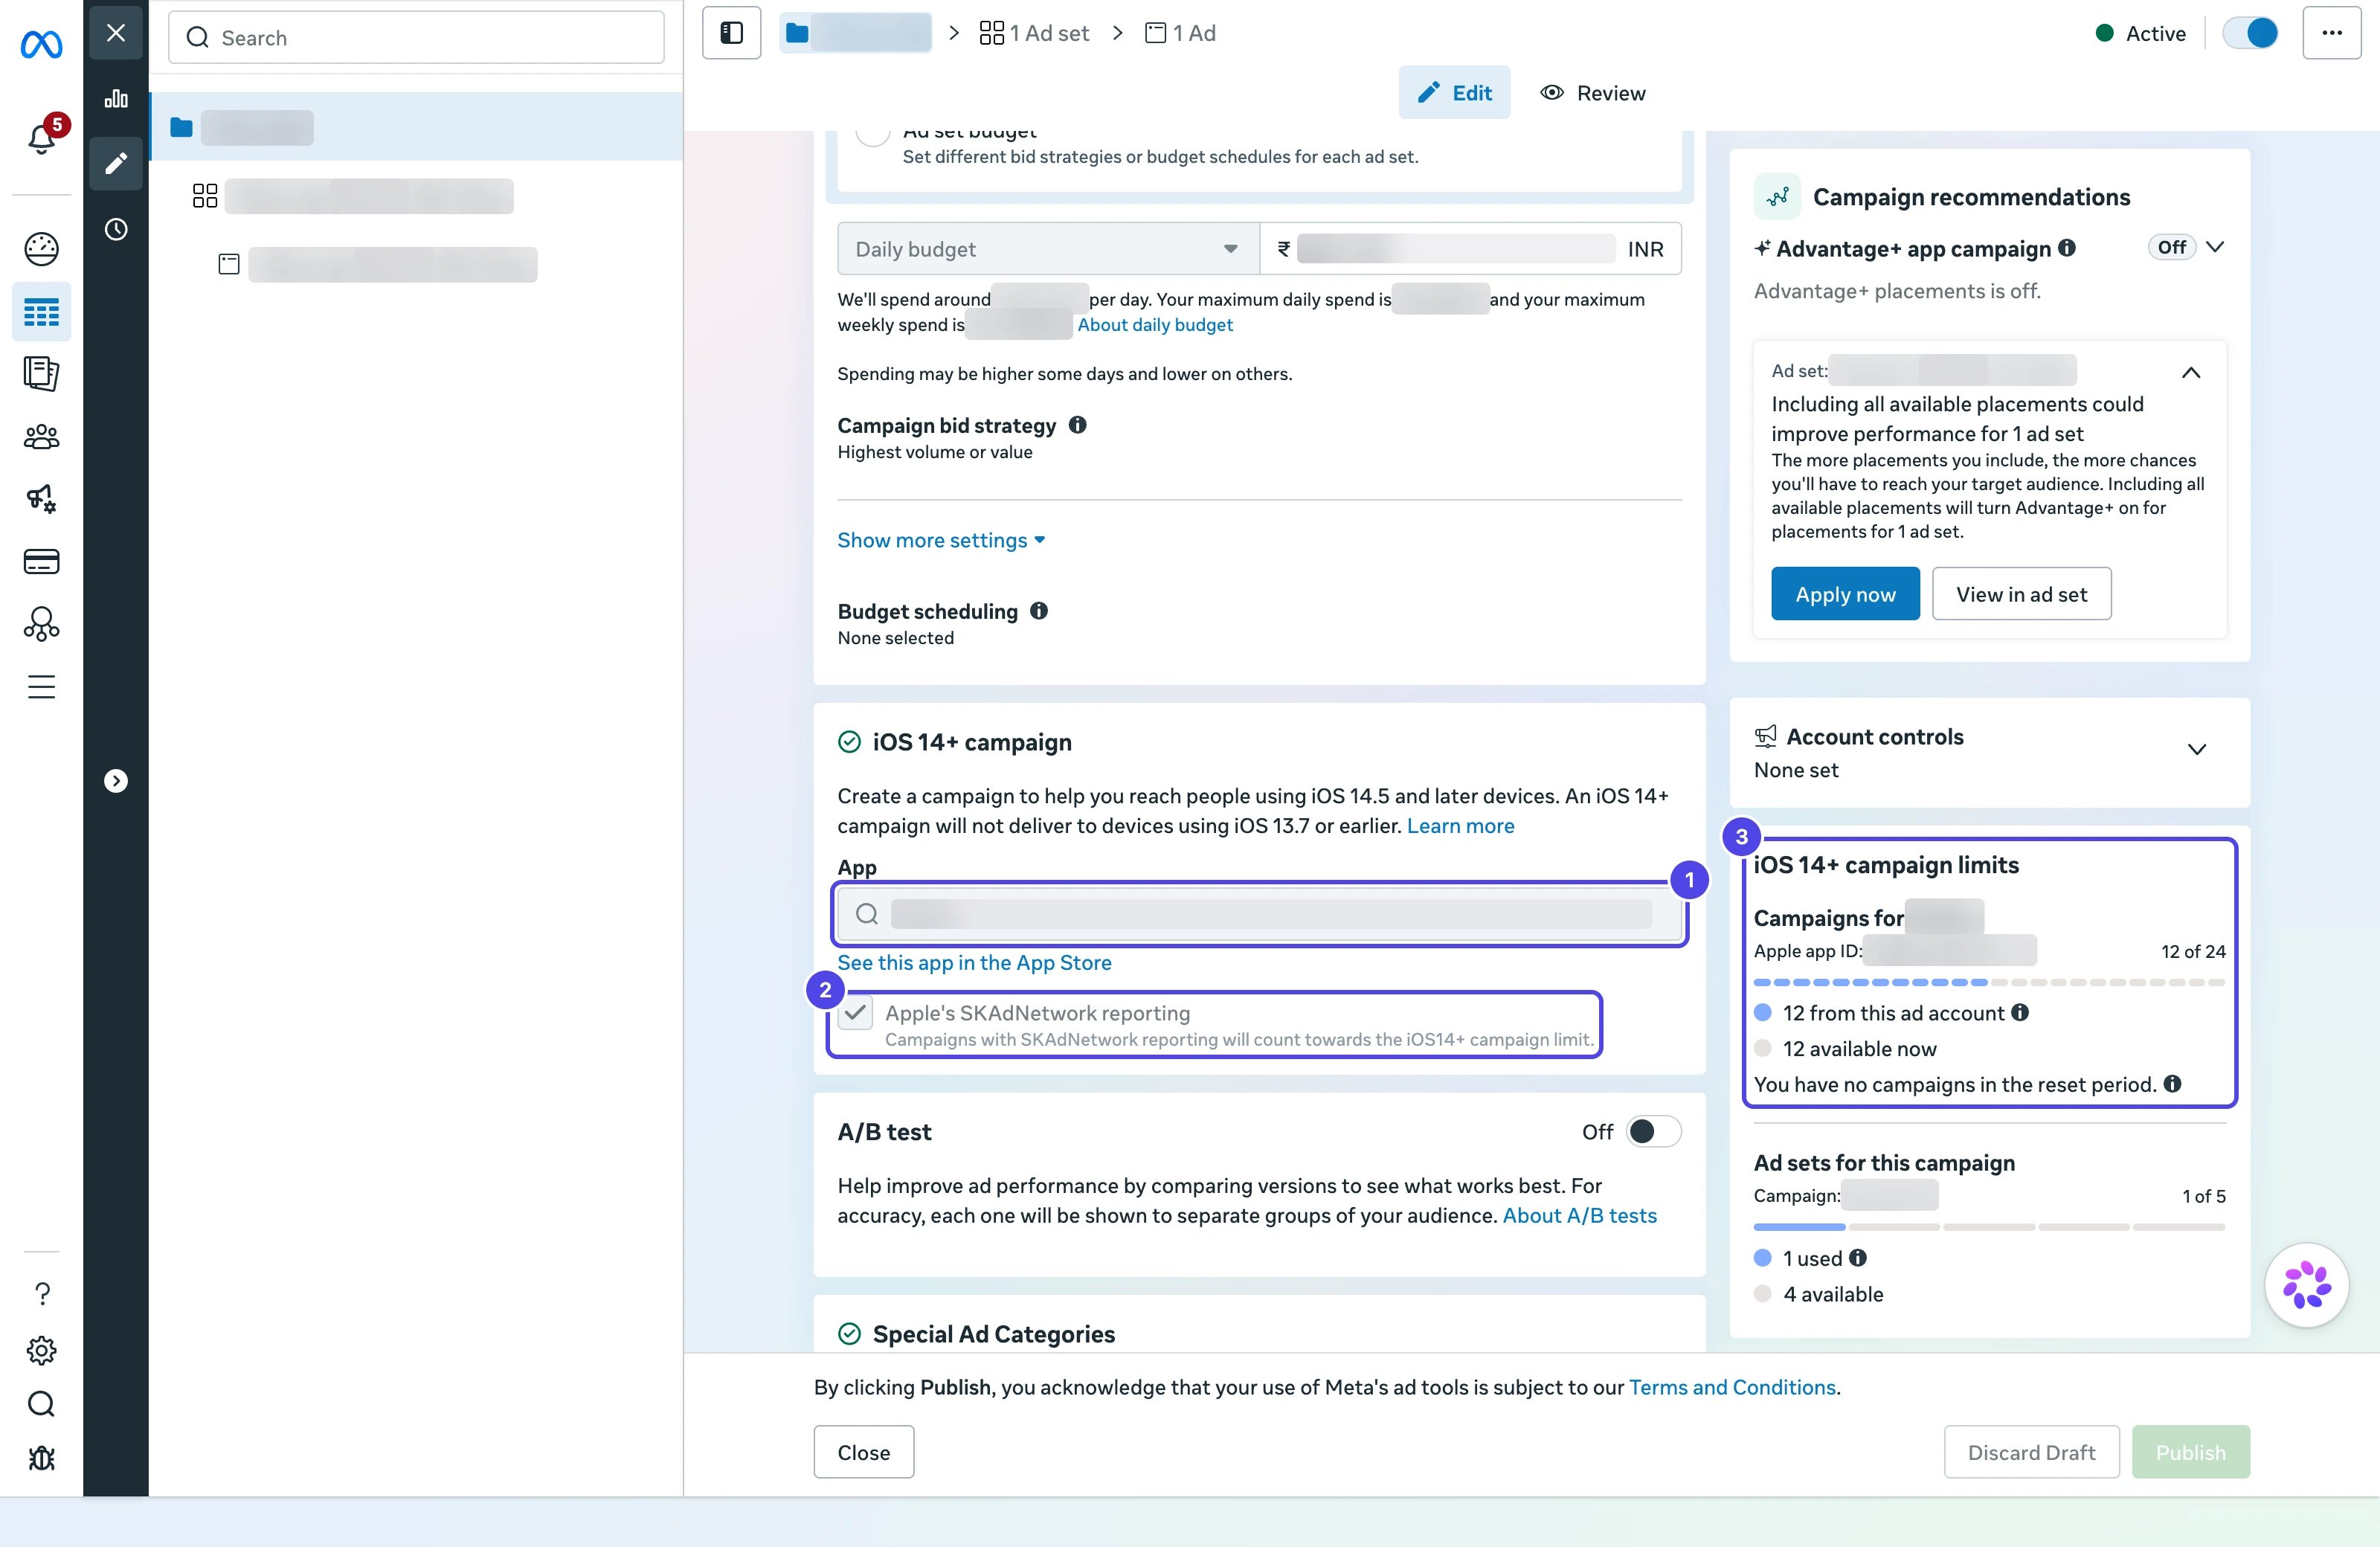Click the ad sets 1 of 5 progress bar
This screenshot has height=1547, width=2380.
pyautogui.click(x=1989, y=1227)
